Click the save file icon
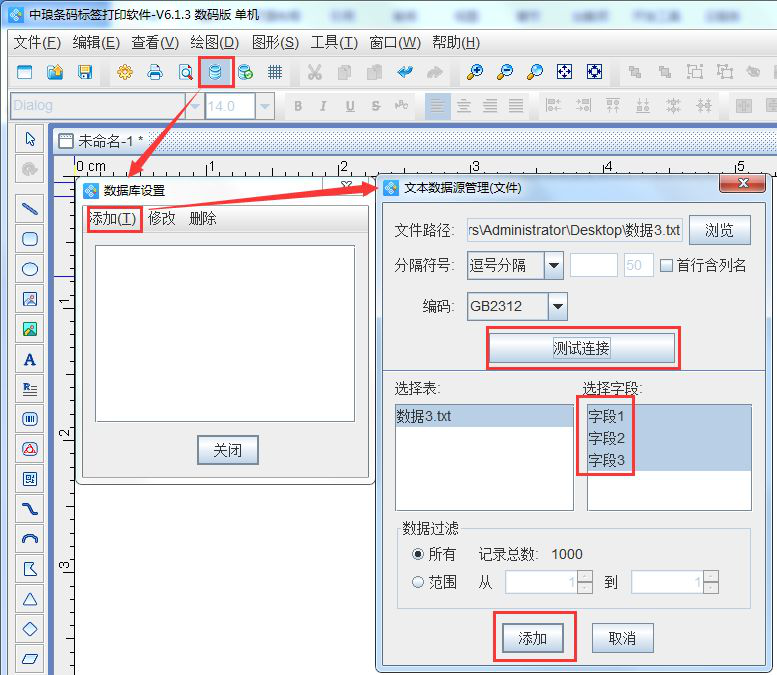Viewport: 777px width, 675px height. pos(85,72)
